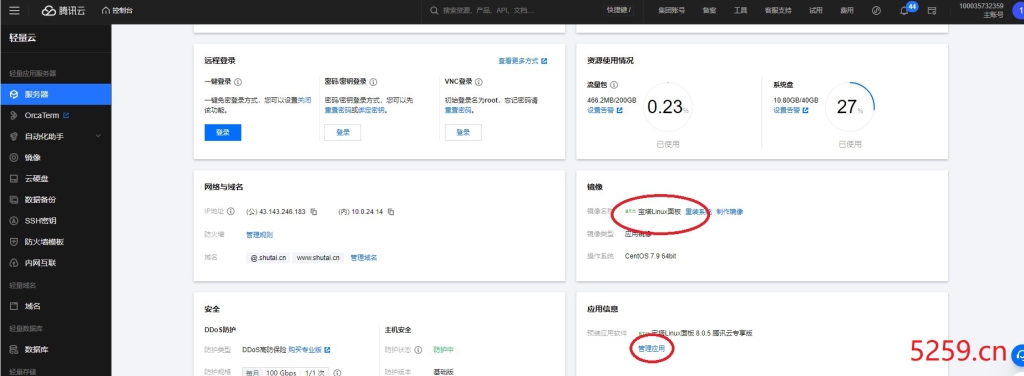Open the 工具 top menu
The height and width of the screenshot is (376, 1024).
(740, 10)
